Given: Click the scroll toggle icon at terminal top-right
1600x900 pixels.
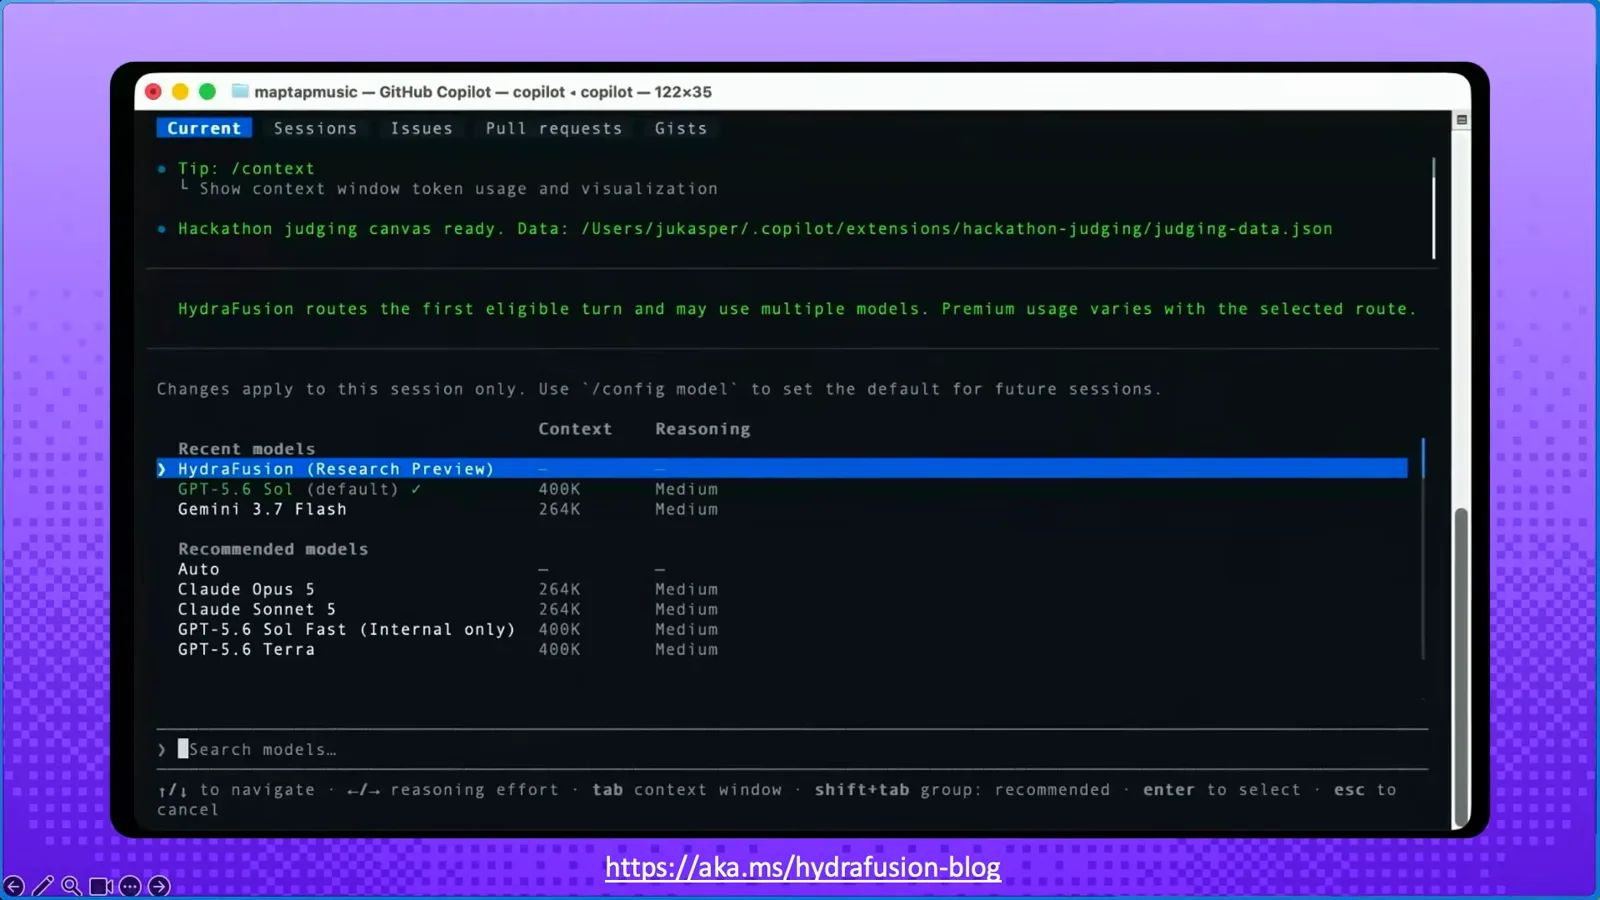Looking at the screenshot, I should tap(1461, 120).
